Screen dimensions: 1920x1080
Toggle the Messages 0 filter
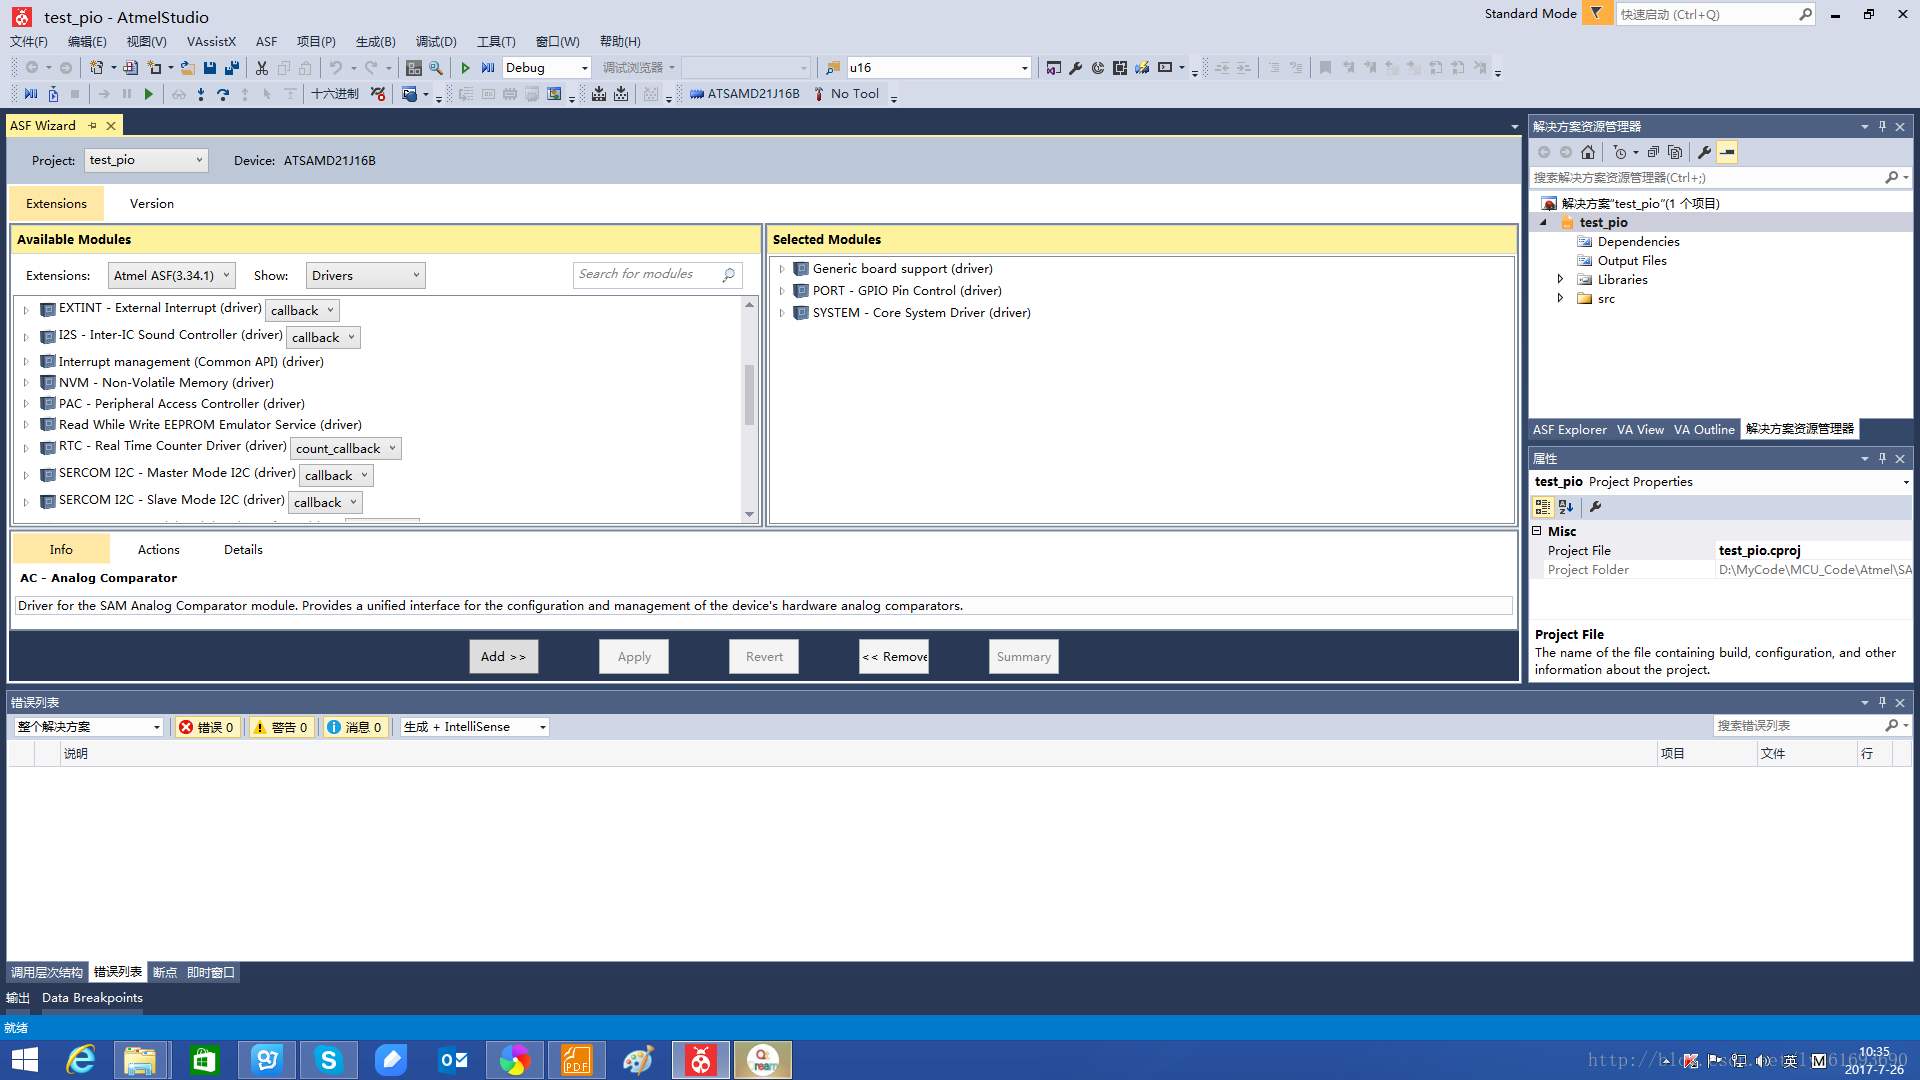coord(354,727)
